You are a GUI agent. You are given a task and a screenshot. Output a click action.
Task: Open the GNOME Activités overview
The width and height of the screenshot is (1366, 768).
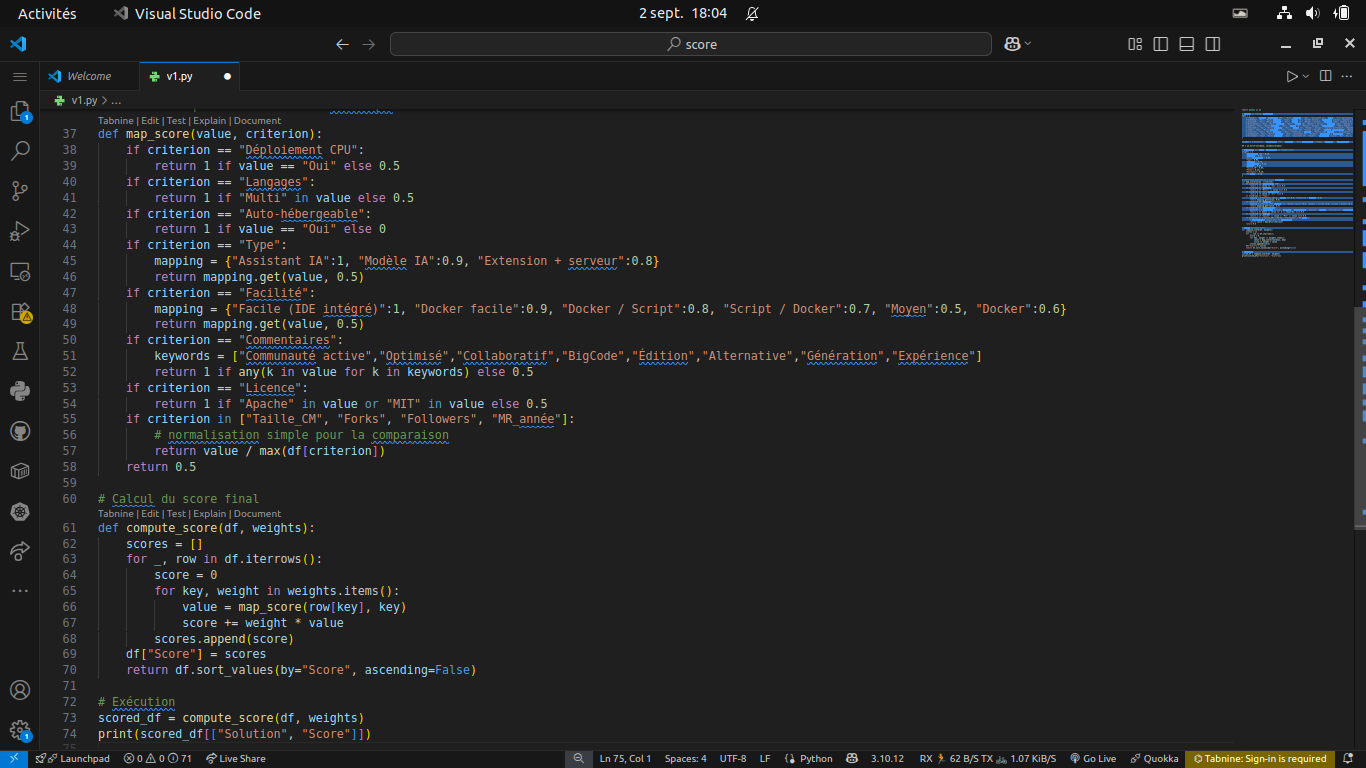pos(47,14)
